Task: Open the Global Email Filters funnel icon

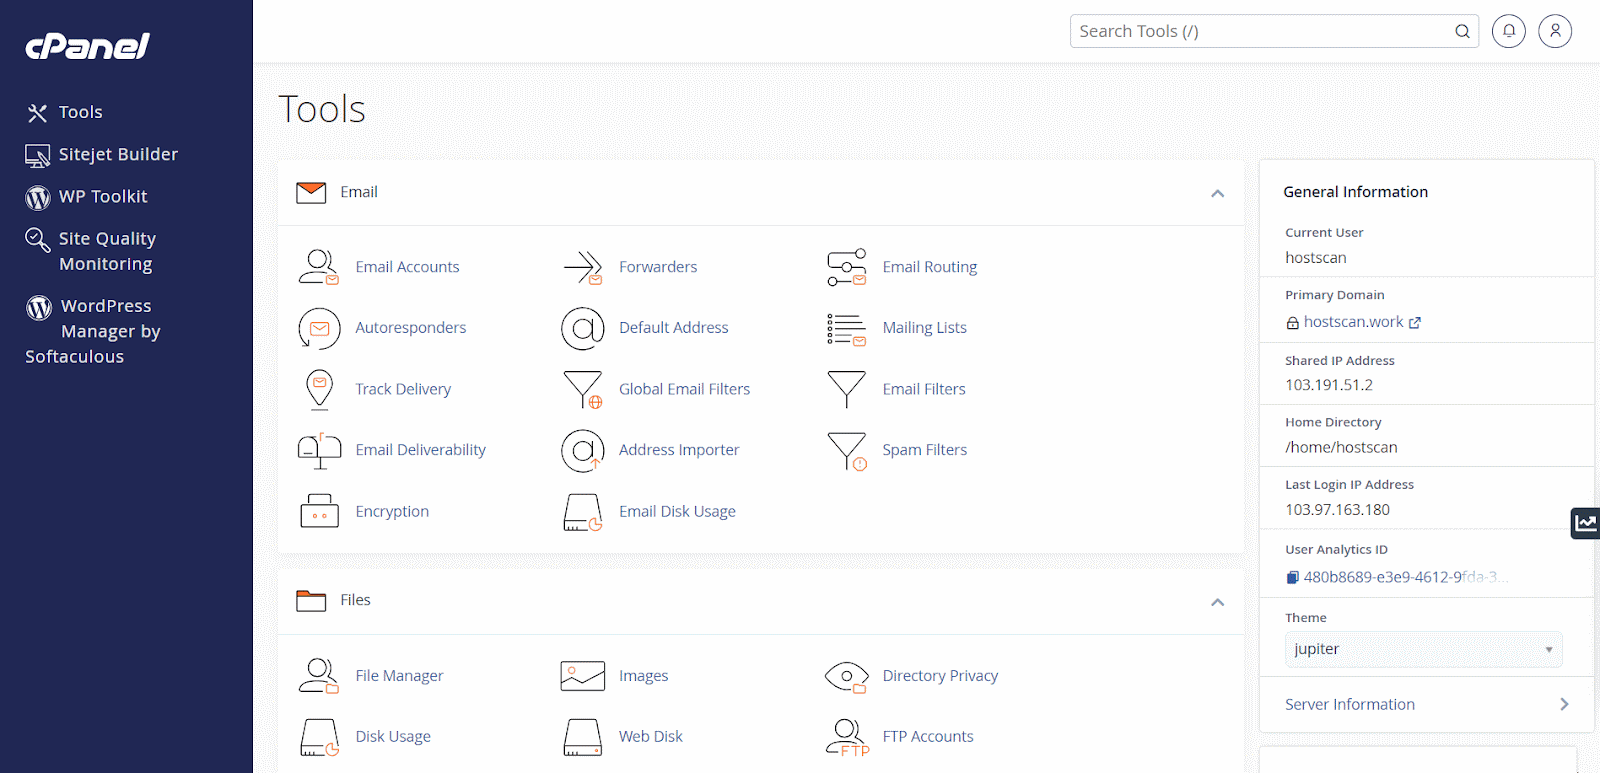Action: (x=583, y=389)
